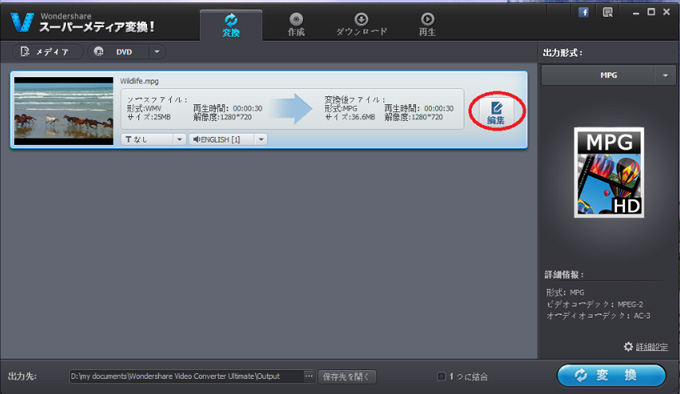Click the feedback message icon
Screen dimensions: 680x394
(x=608, y=12)
